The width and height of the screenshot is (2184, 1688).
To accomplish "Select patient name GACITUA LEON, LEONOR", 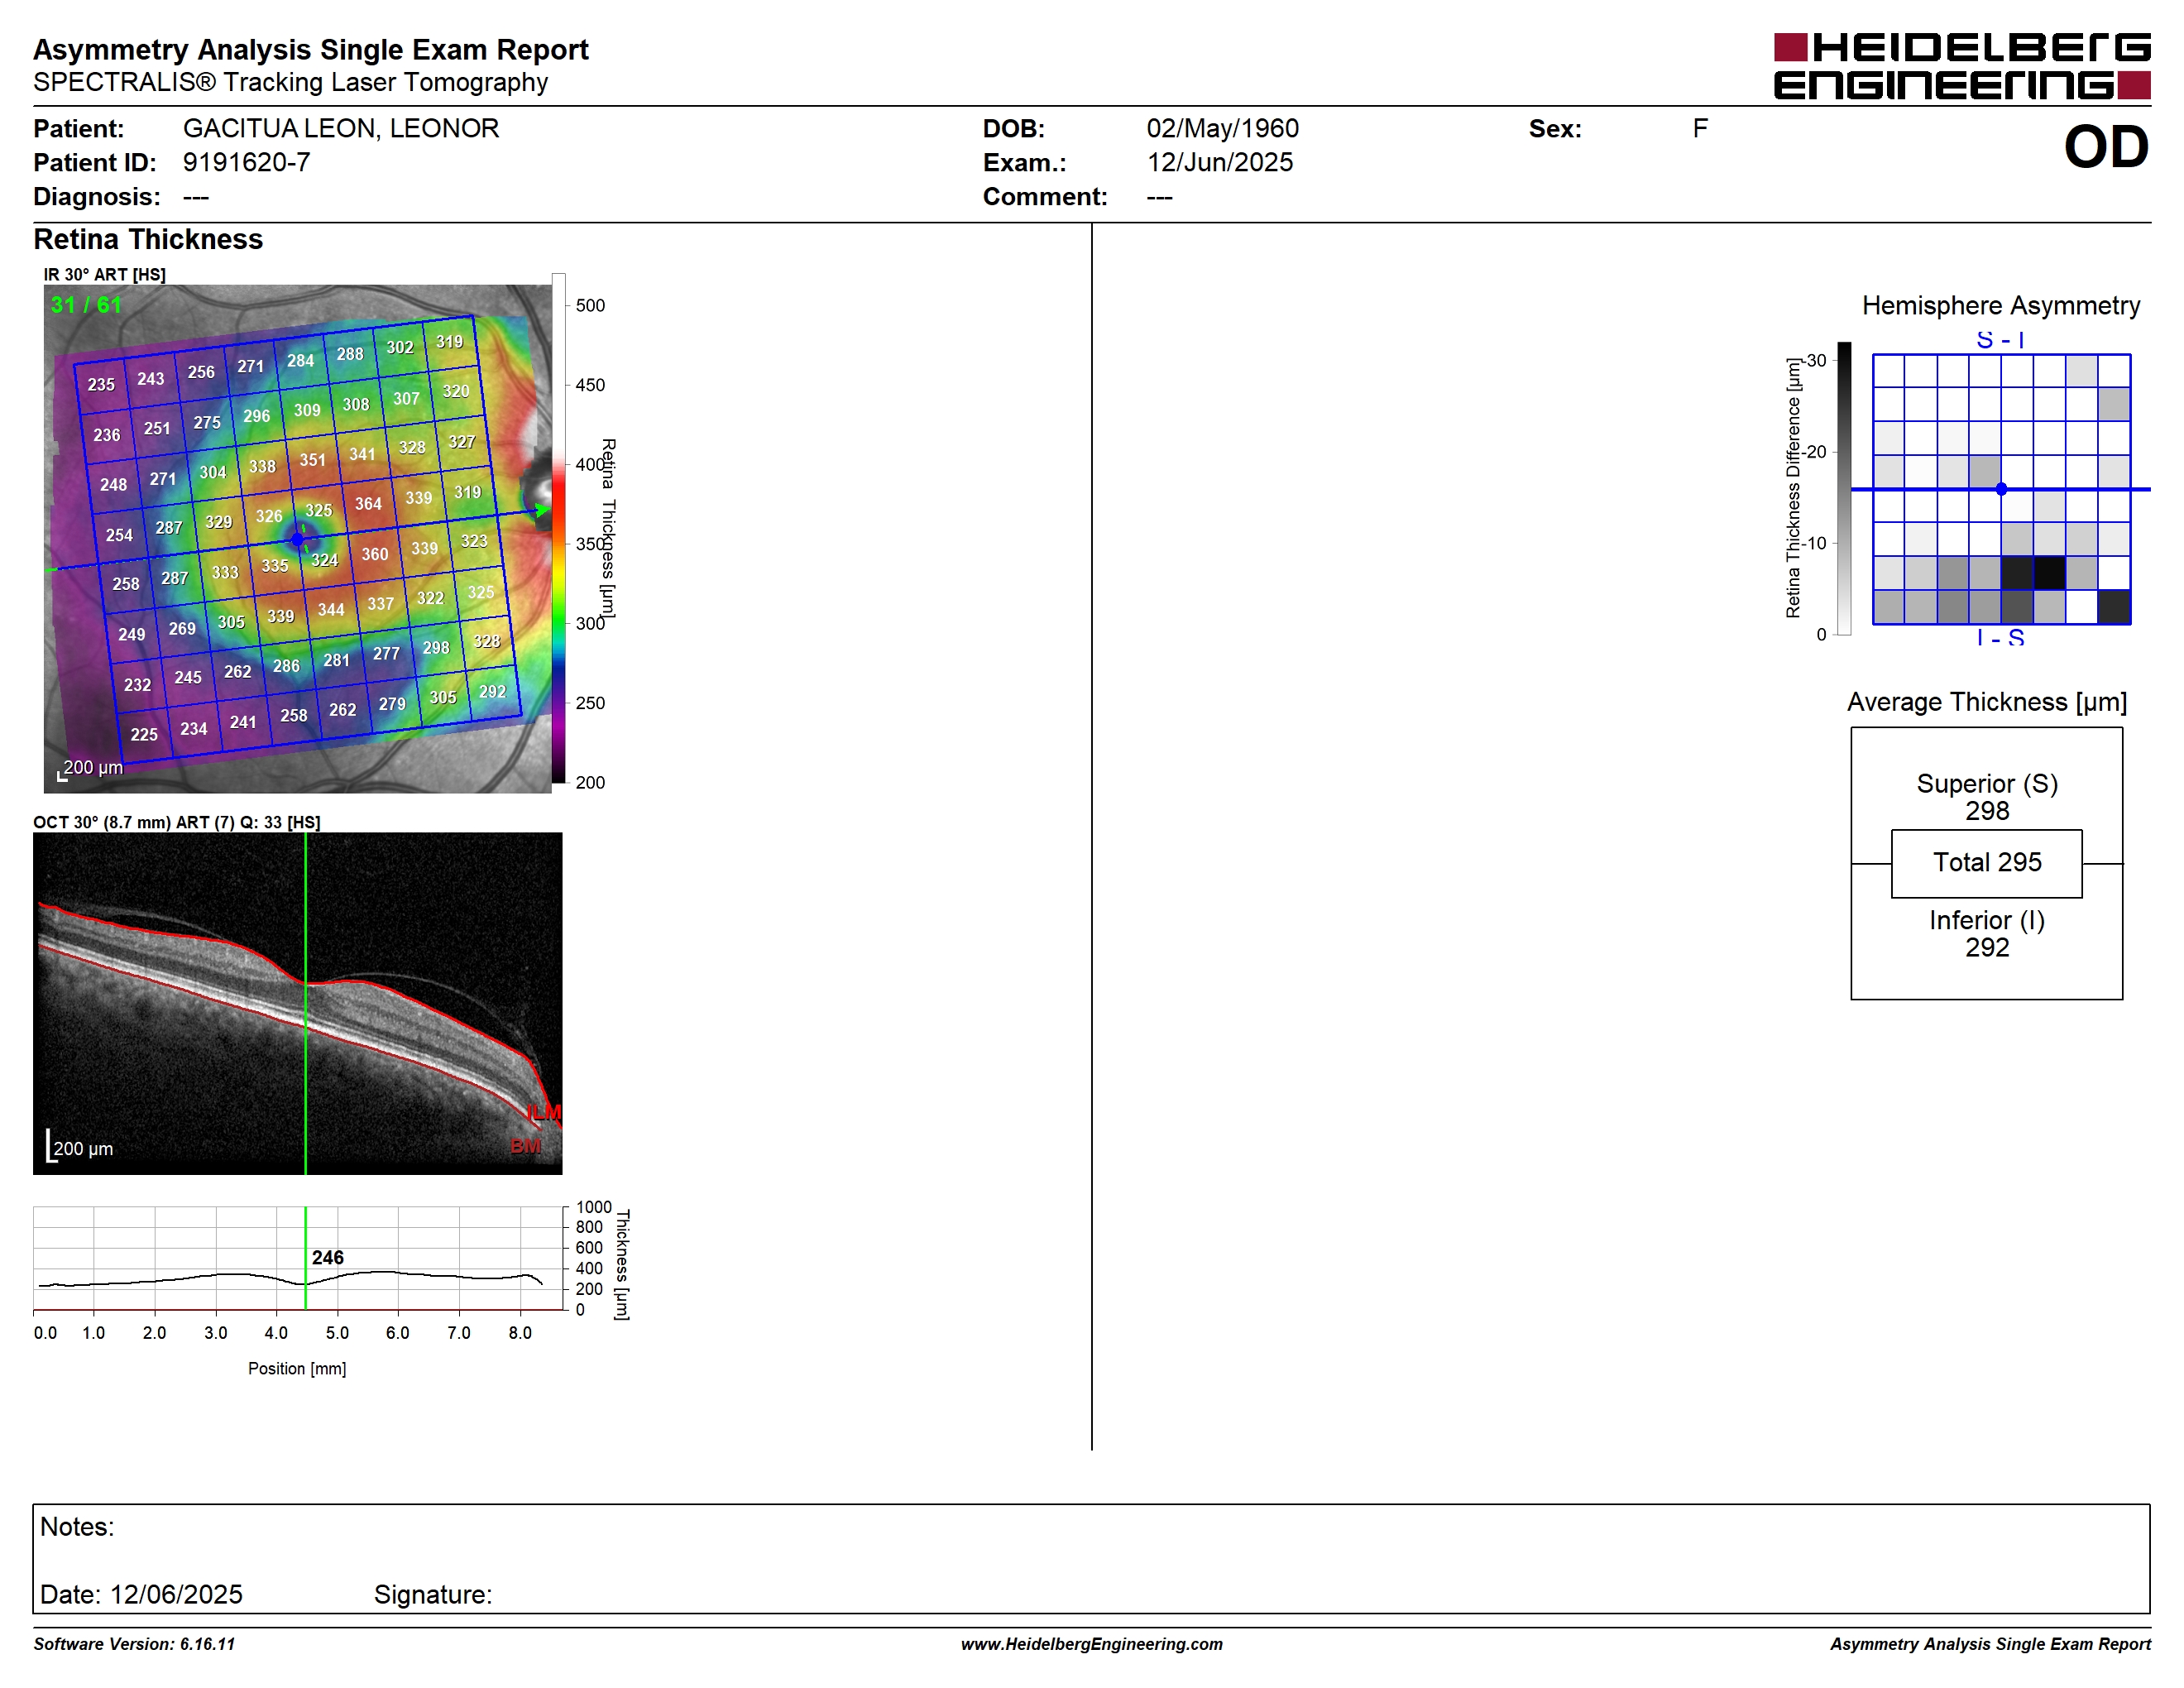I will (341, 129).
